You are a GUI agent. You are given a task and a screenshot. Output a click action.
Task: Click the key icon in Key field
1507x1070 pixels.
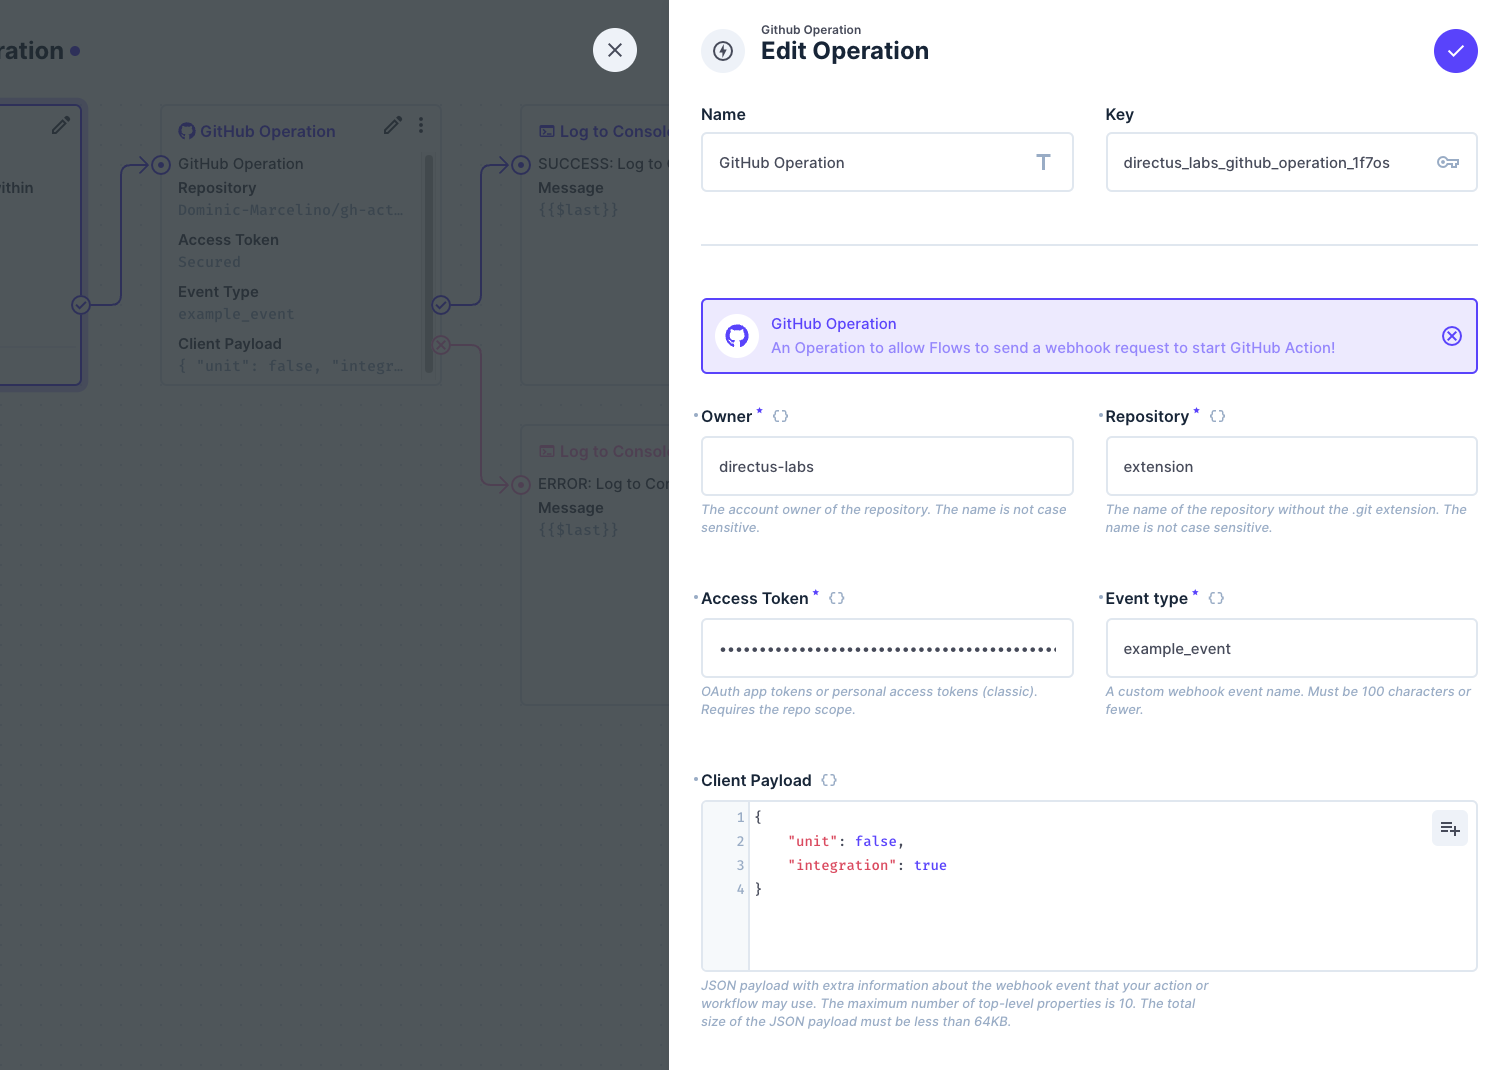(x=1447, y=162)
